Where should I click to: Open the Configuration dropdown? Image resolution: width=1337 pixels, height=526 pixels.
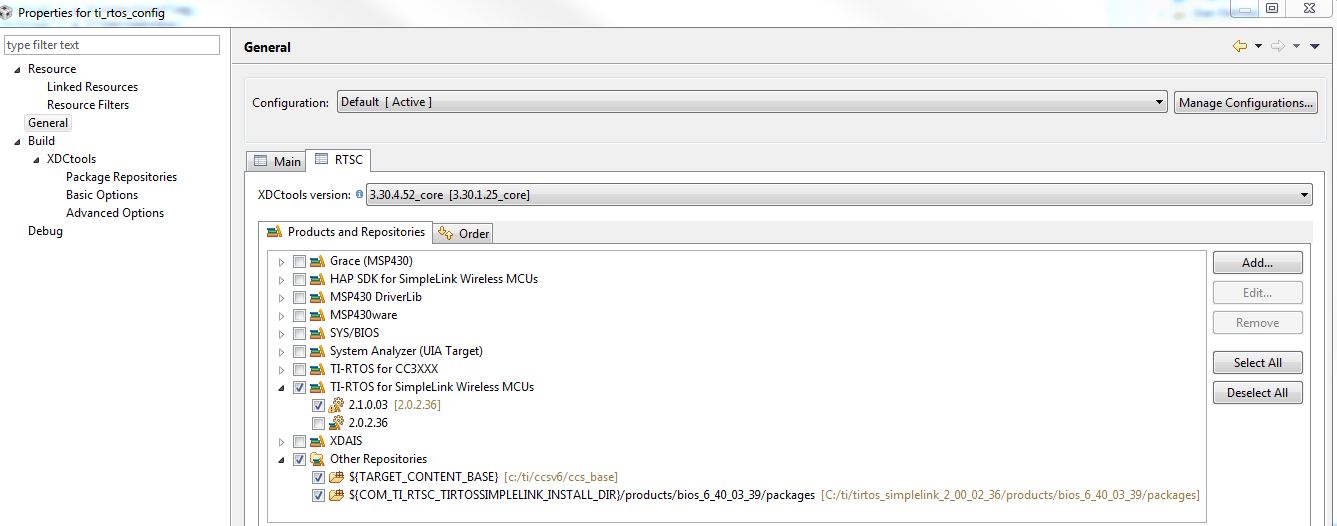pyautogui.click(x=1160, y=102)
